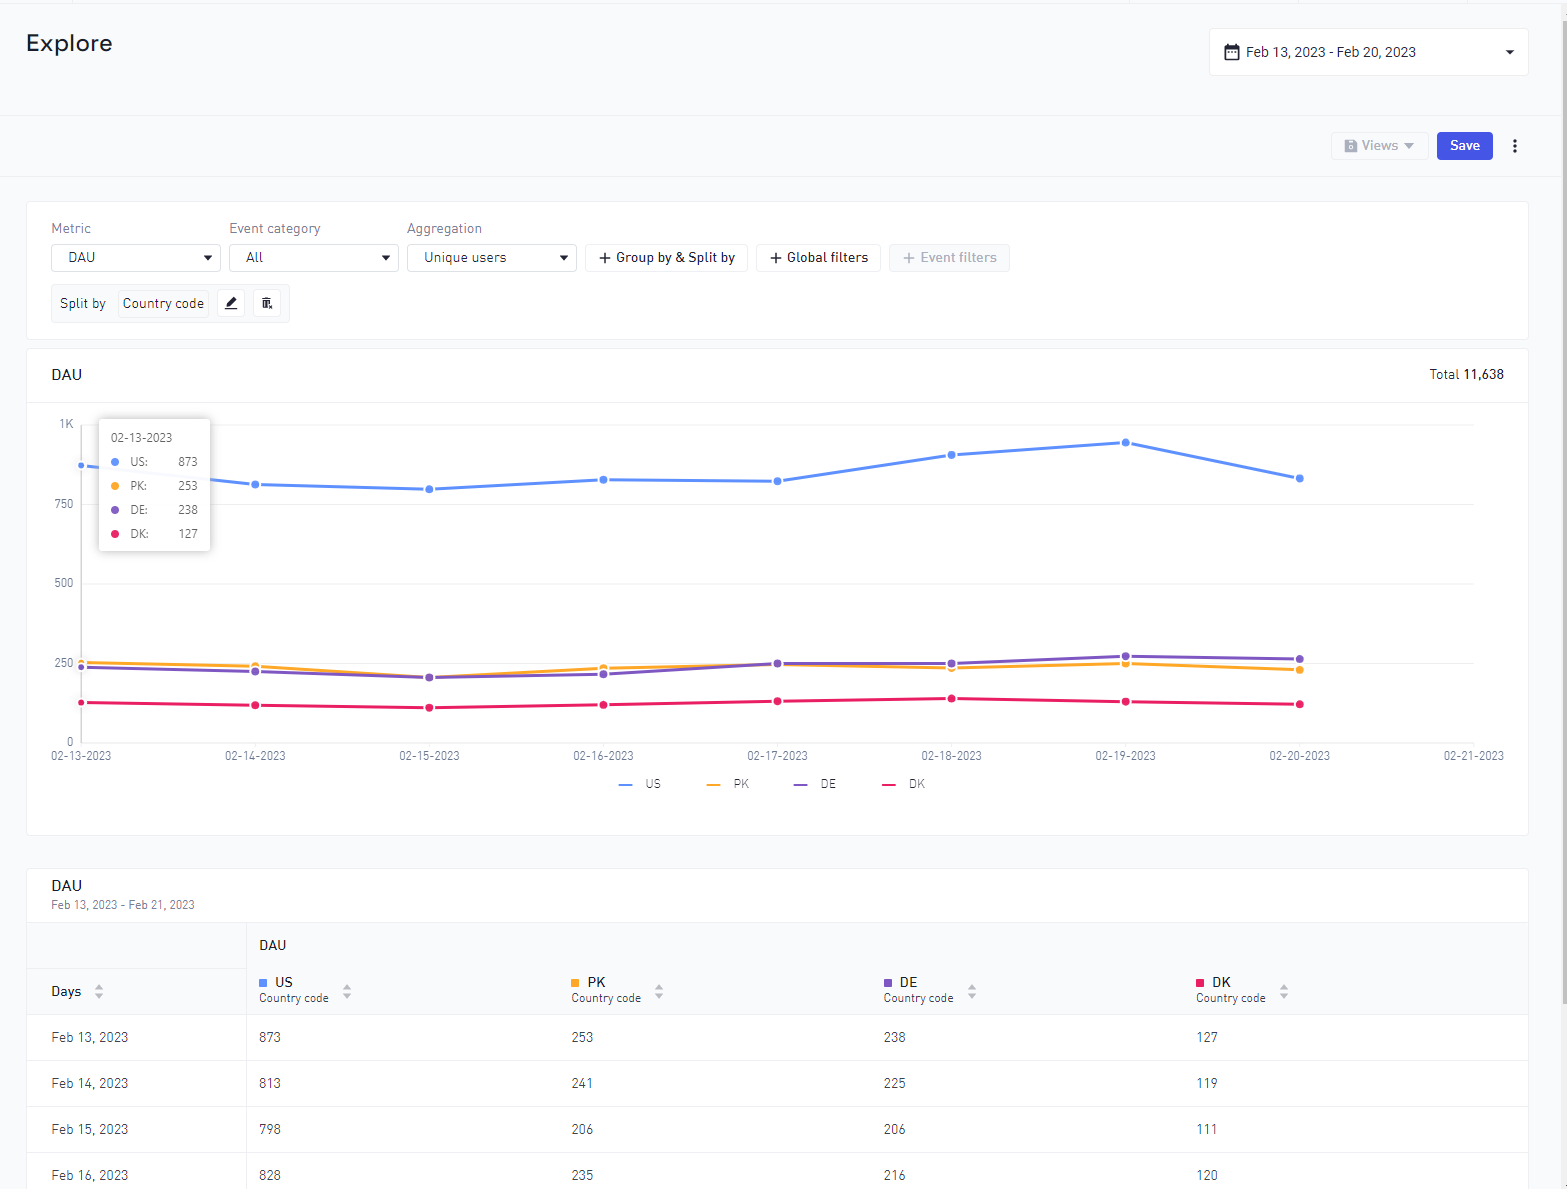Click the DE value 225 in table
Viewport: 1567px width, 1189px height.
(895, 1083)
